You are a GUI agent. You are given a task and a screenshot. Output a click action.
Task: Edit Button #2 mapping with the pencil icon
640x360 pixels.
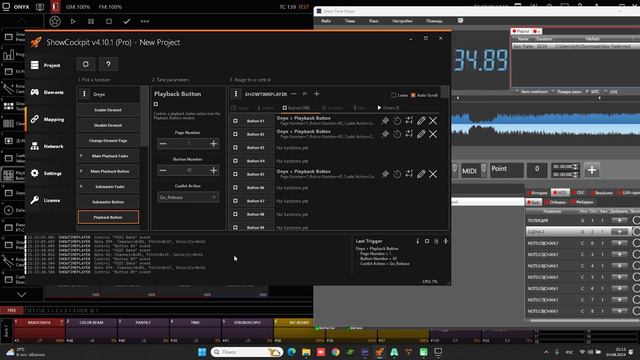[x=421, y=134]
